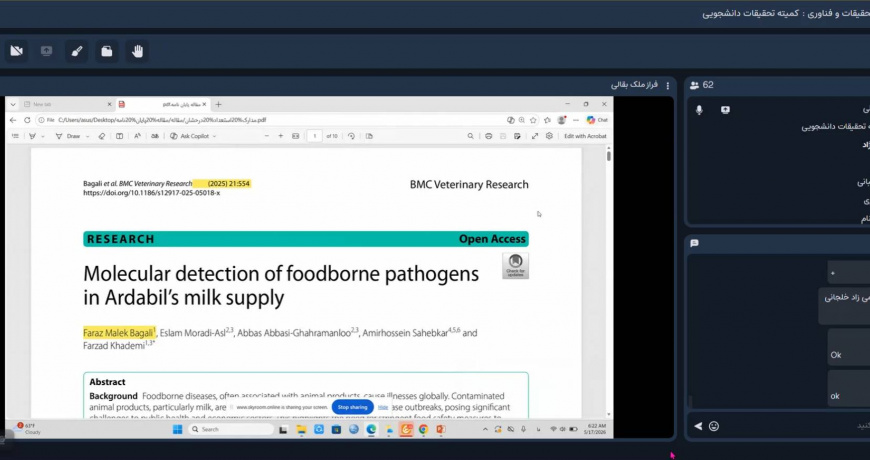This screenshot has height=460, width=870.
Task: Click the address bar with the file path
Action: pyautogui.click(x=272, y=120)
